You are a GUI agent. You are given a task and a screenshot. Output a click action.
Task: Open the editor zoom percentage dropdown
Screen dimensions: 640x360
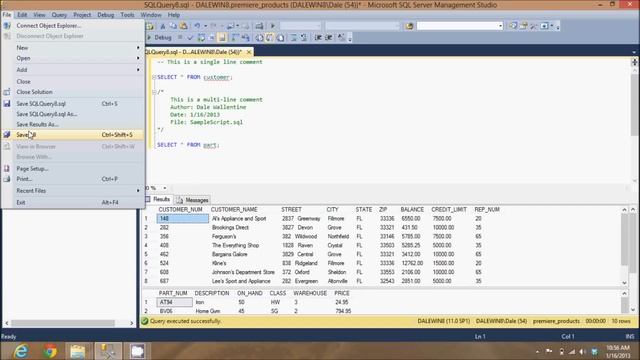[165, 188]
